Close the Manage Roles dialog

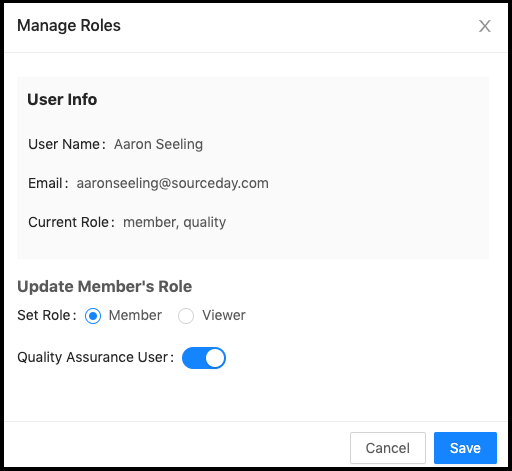(485, 26)
